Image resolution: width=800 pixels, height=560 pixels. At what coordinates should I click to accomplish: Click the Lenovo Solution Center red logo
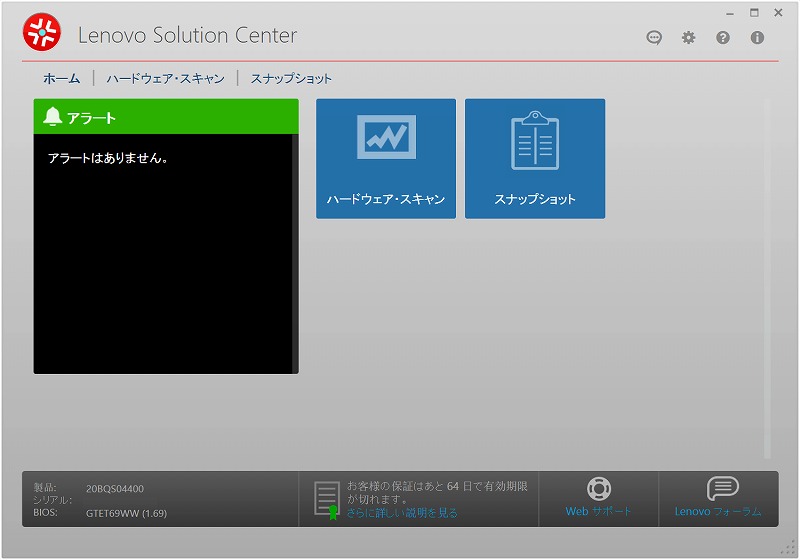coord(42,32)
